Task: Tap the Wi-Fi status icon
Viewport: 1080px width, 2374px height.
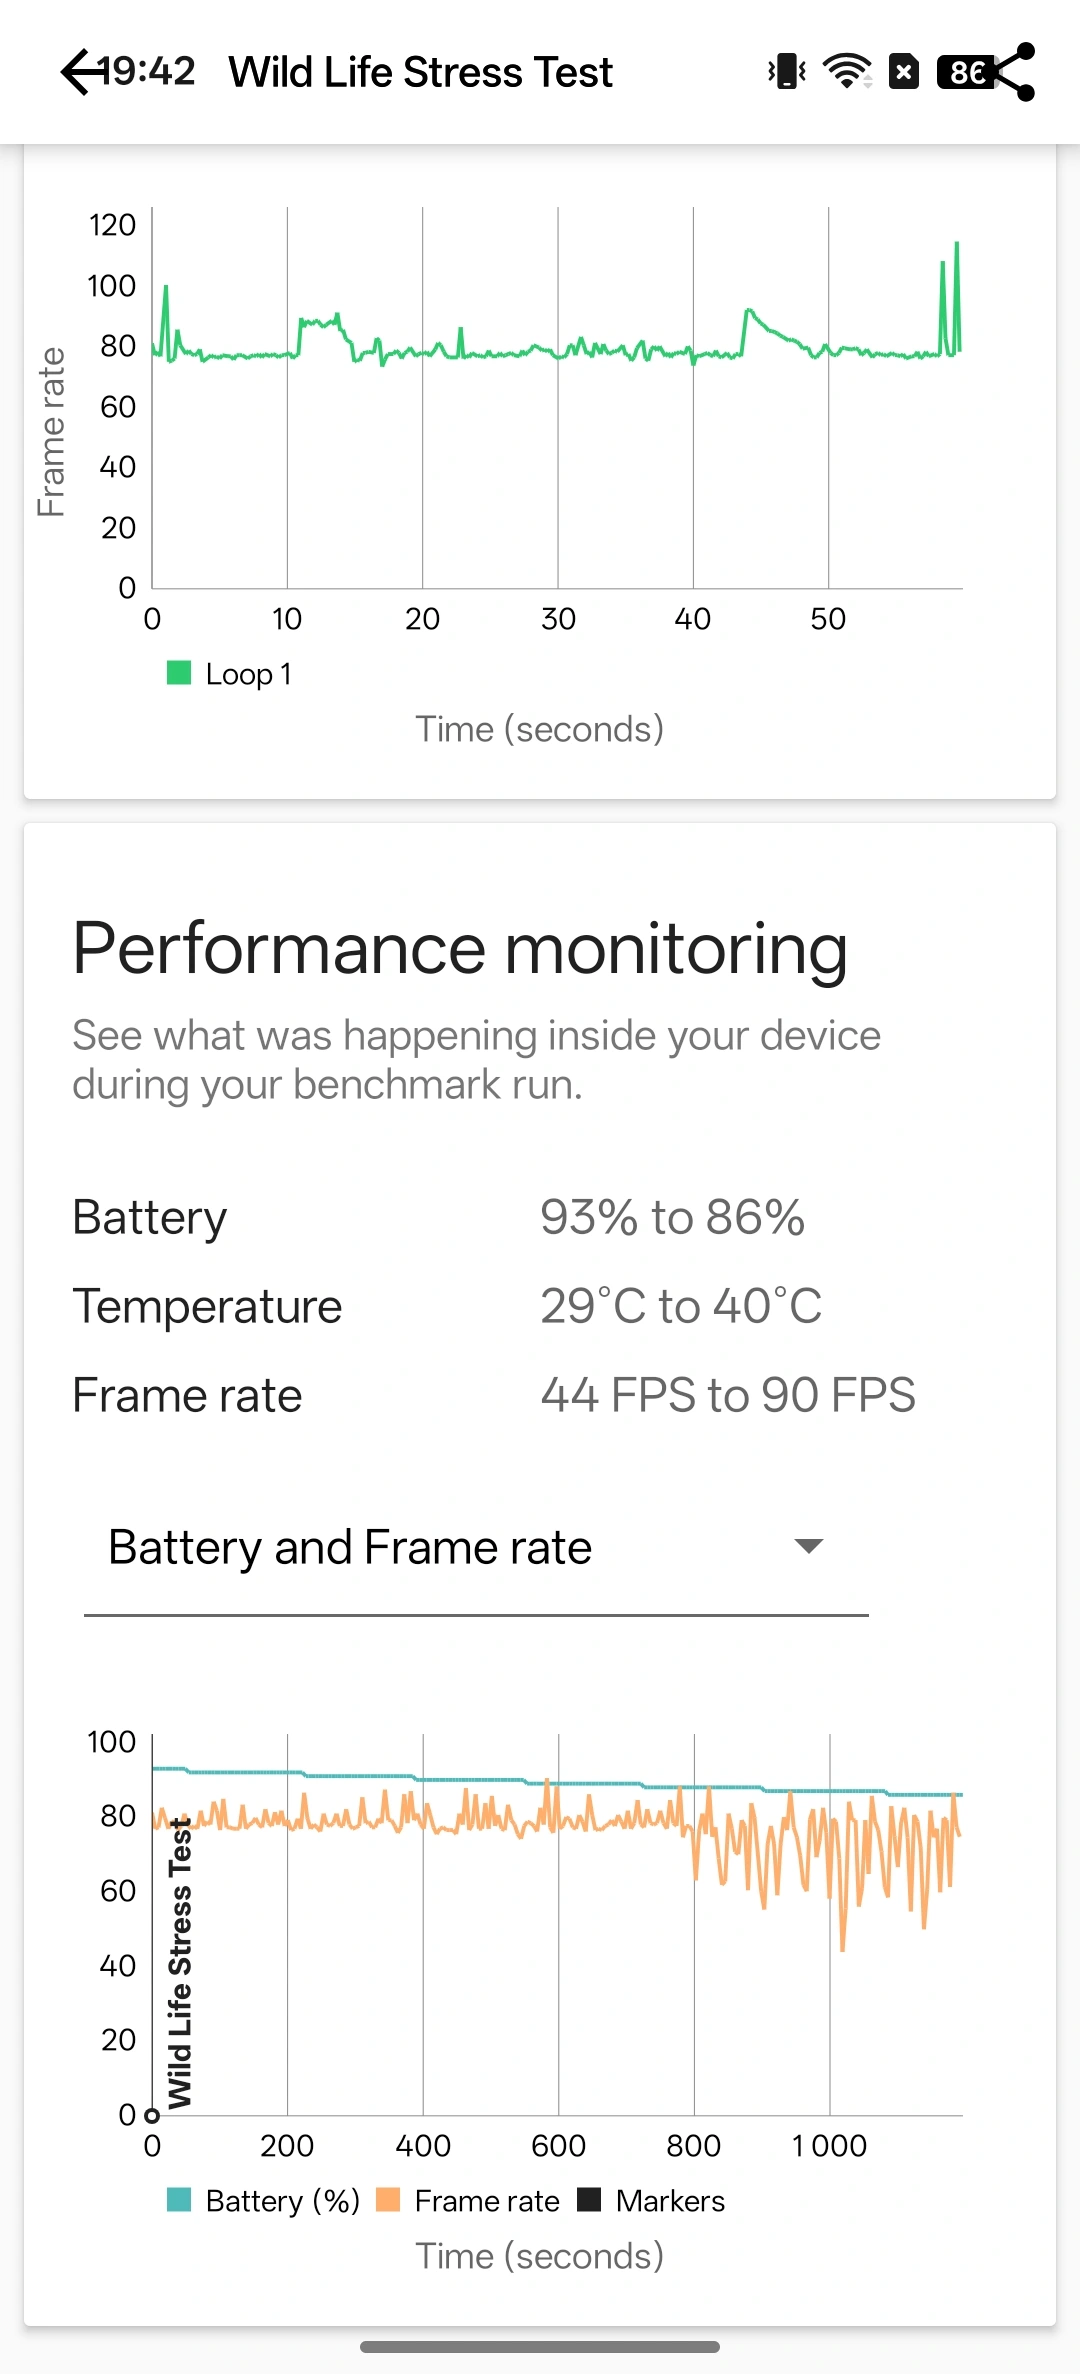Action: click(x=846, y=72)
